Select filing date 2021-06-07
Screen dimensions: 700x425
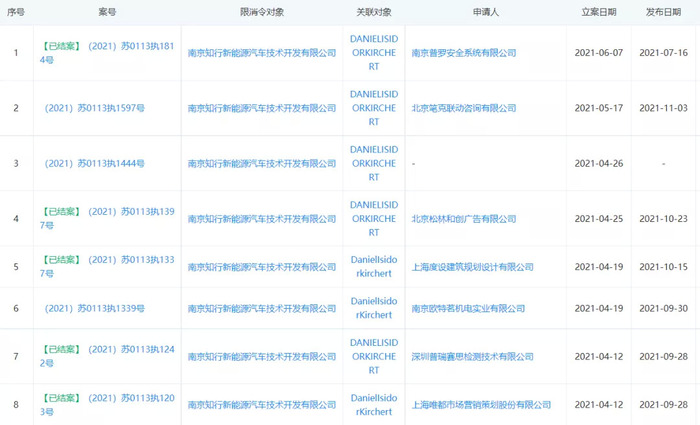point(599,53)
